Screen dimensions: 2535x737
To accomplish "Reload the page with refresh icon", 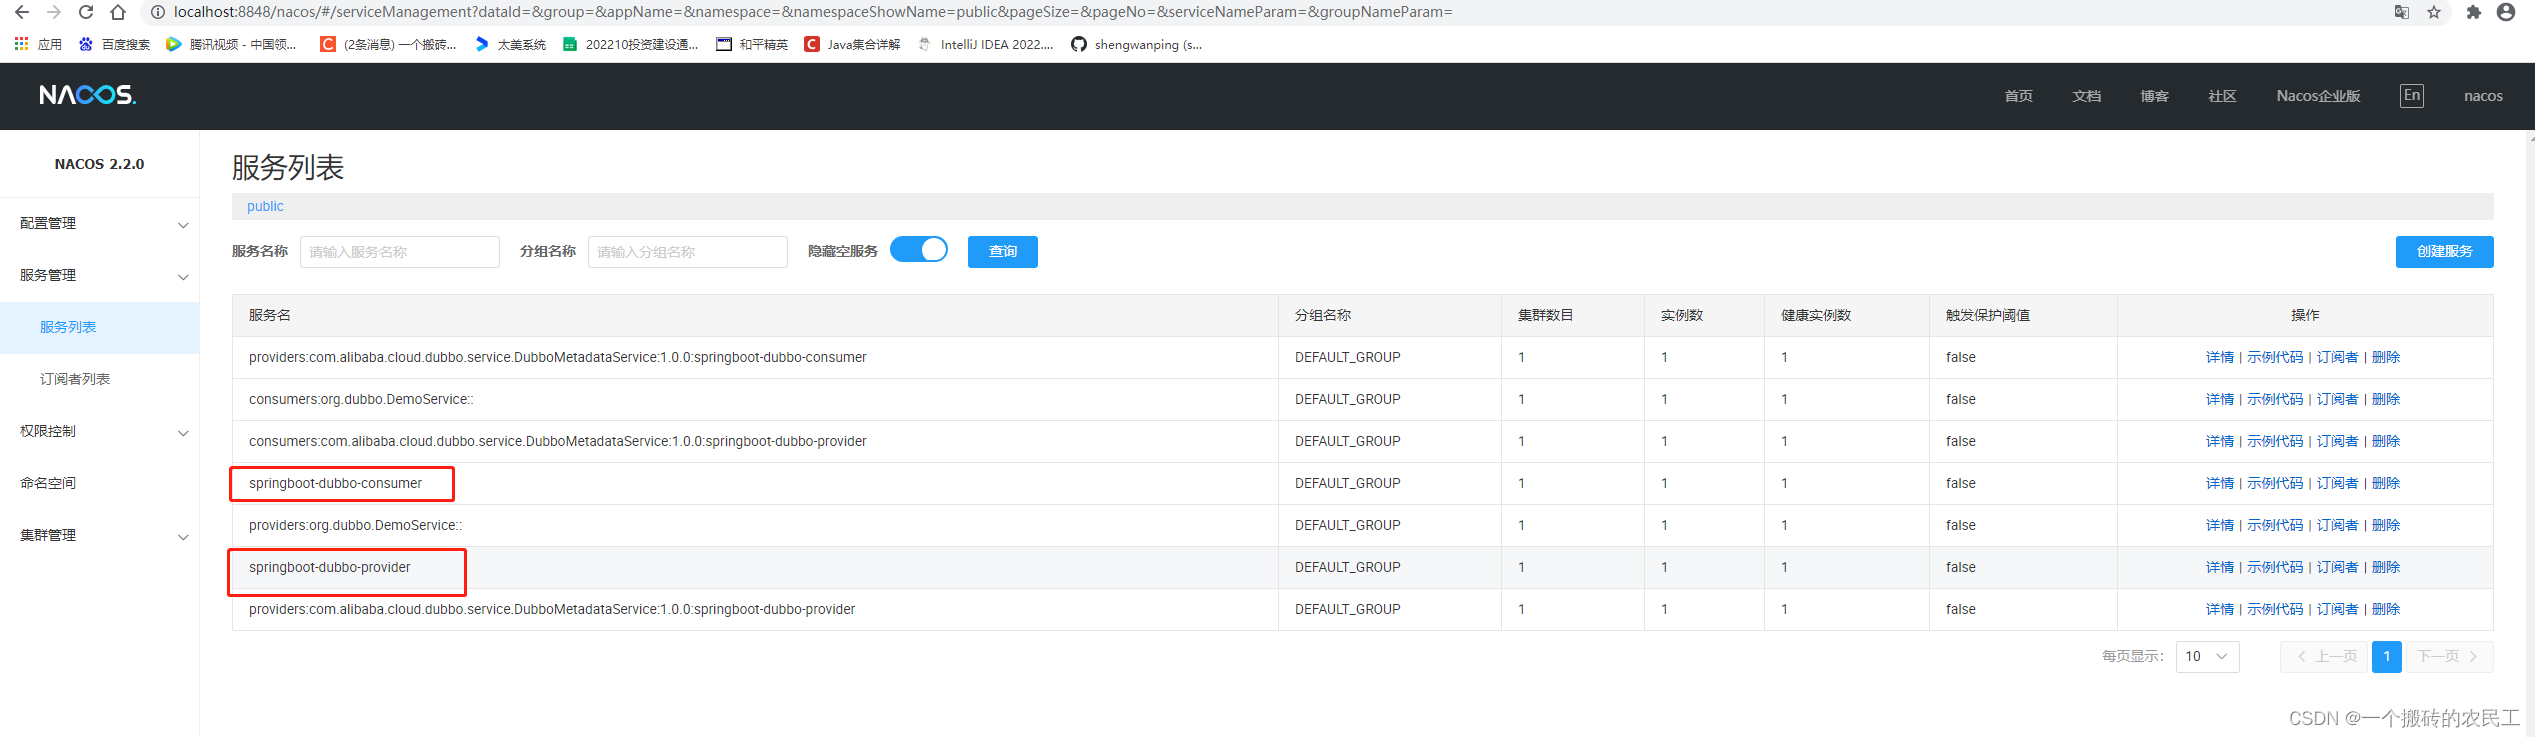I will pos(86,12).
